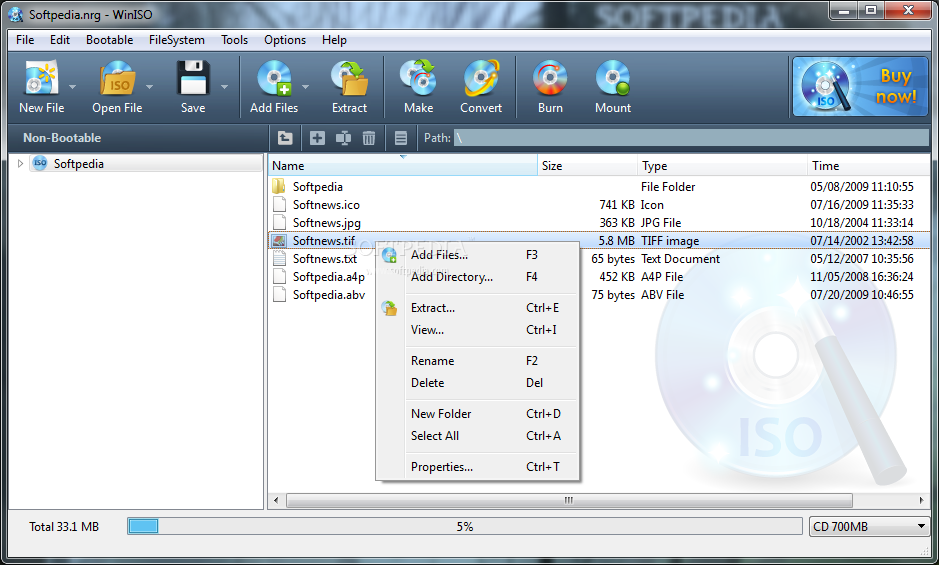Click the Make disc image icon
Screen dimensions: 939x565
click(419, 78)
